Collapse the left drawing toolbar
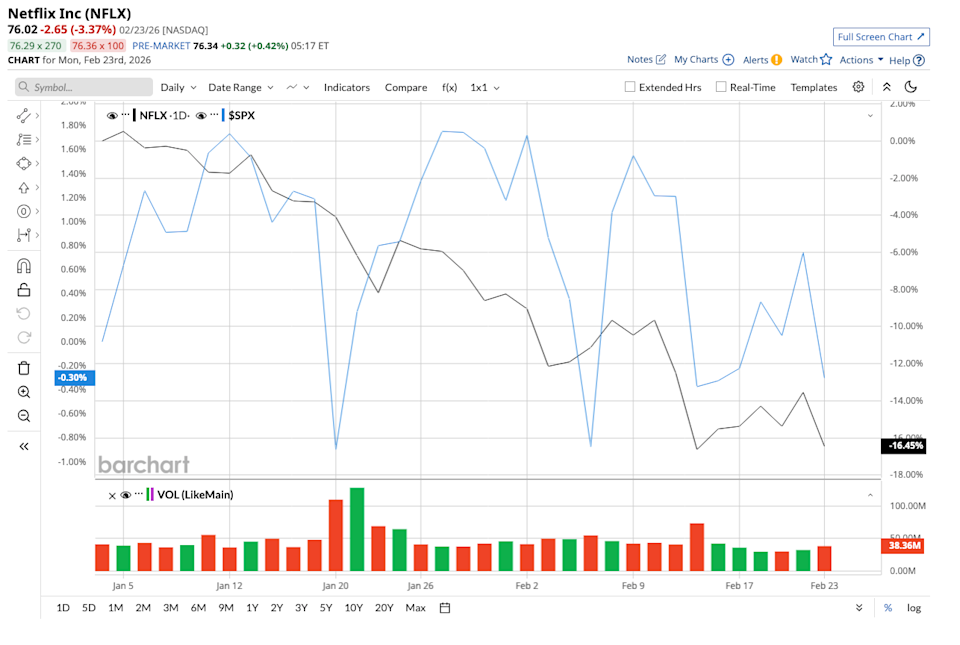The width and height of the screenshot is (960, 645). tap(24, 446)
